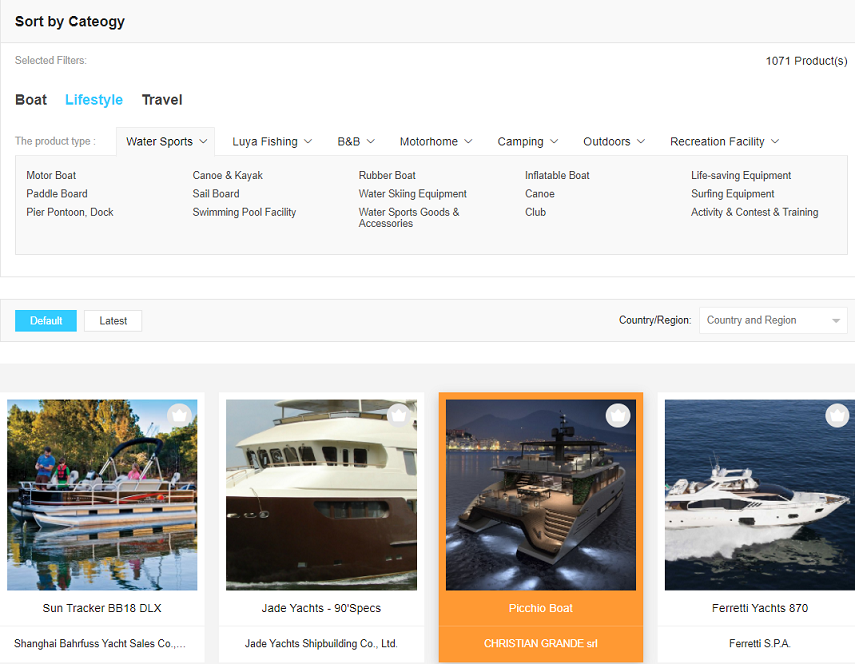855x664 pixels.
Task: Sort products by Latest
Action: 113,321
